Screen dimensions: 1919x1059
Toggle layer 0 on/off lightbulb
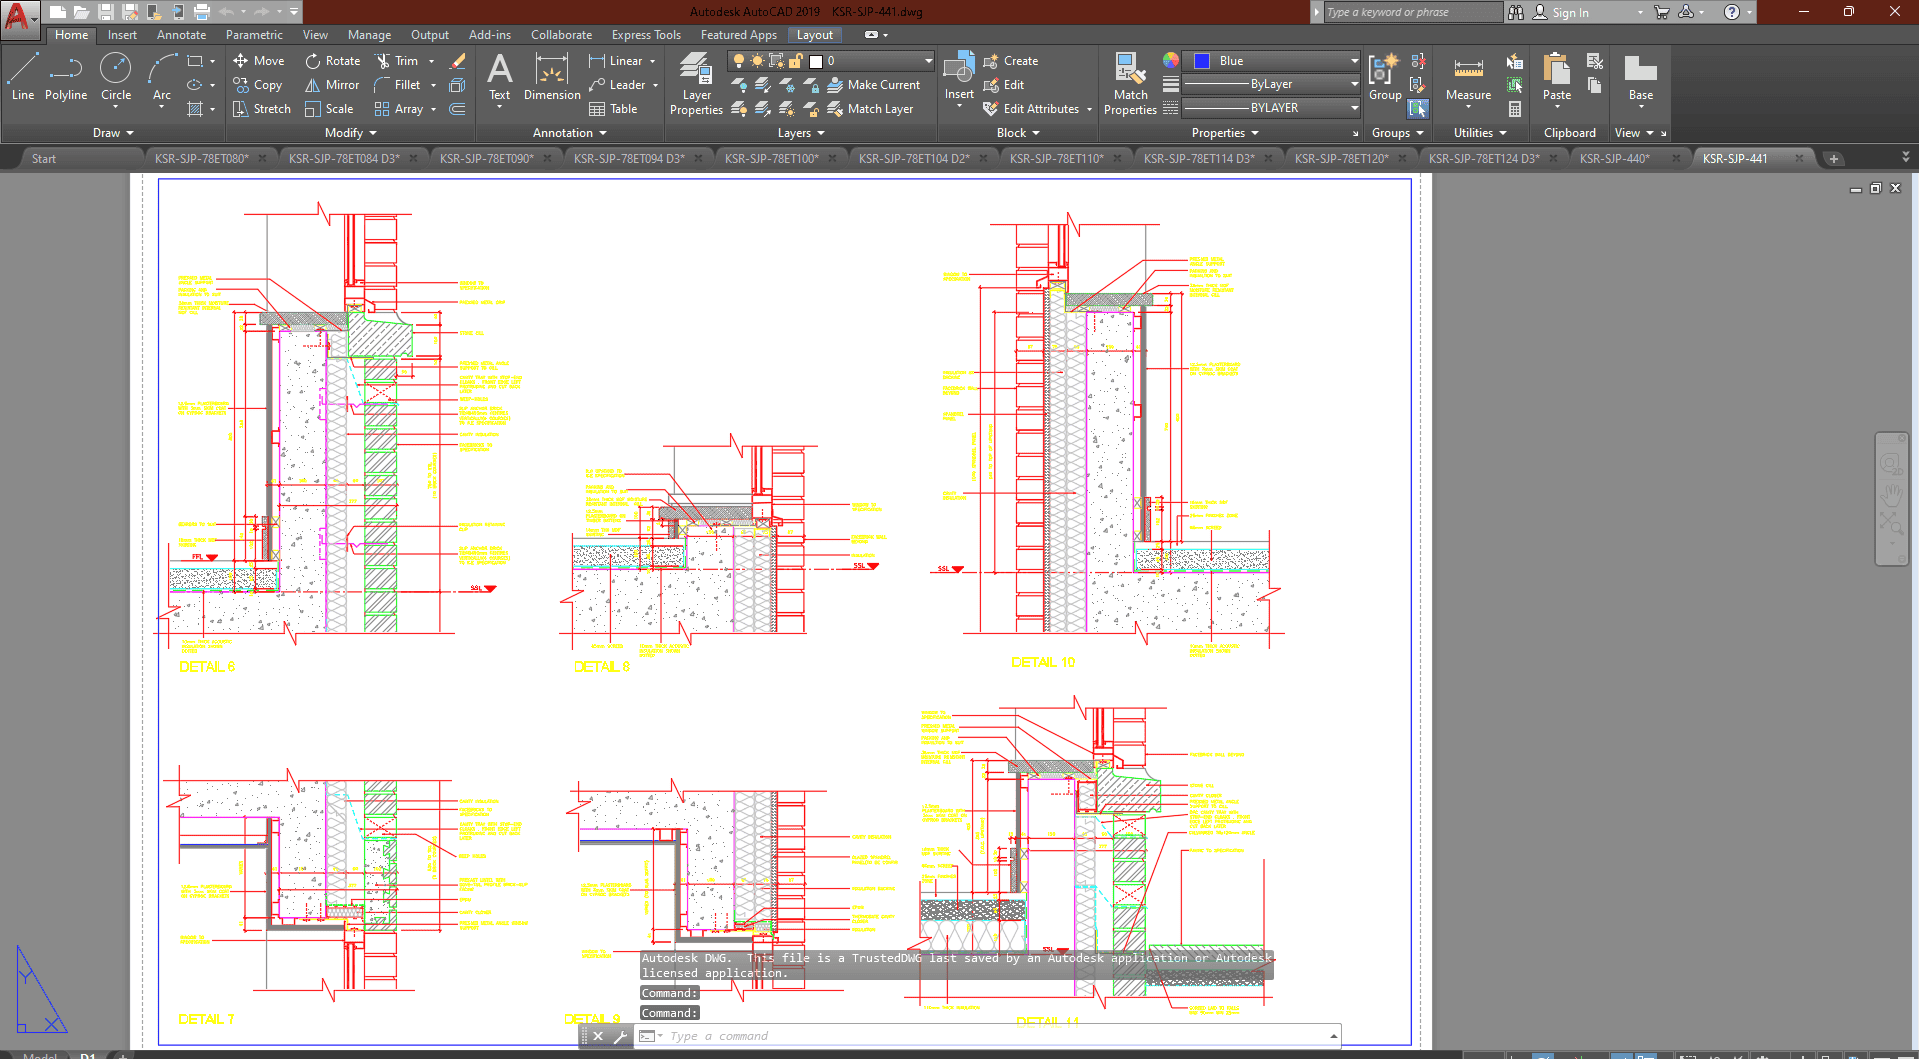coord(739,61)
